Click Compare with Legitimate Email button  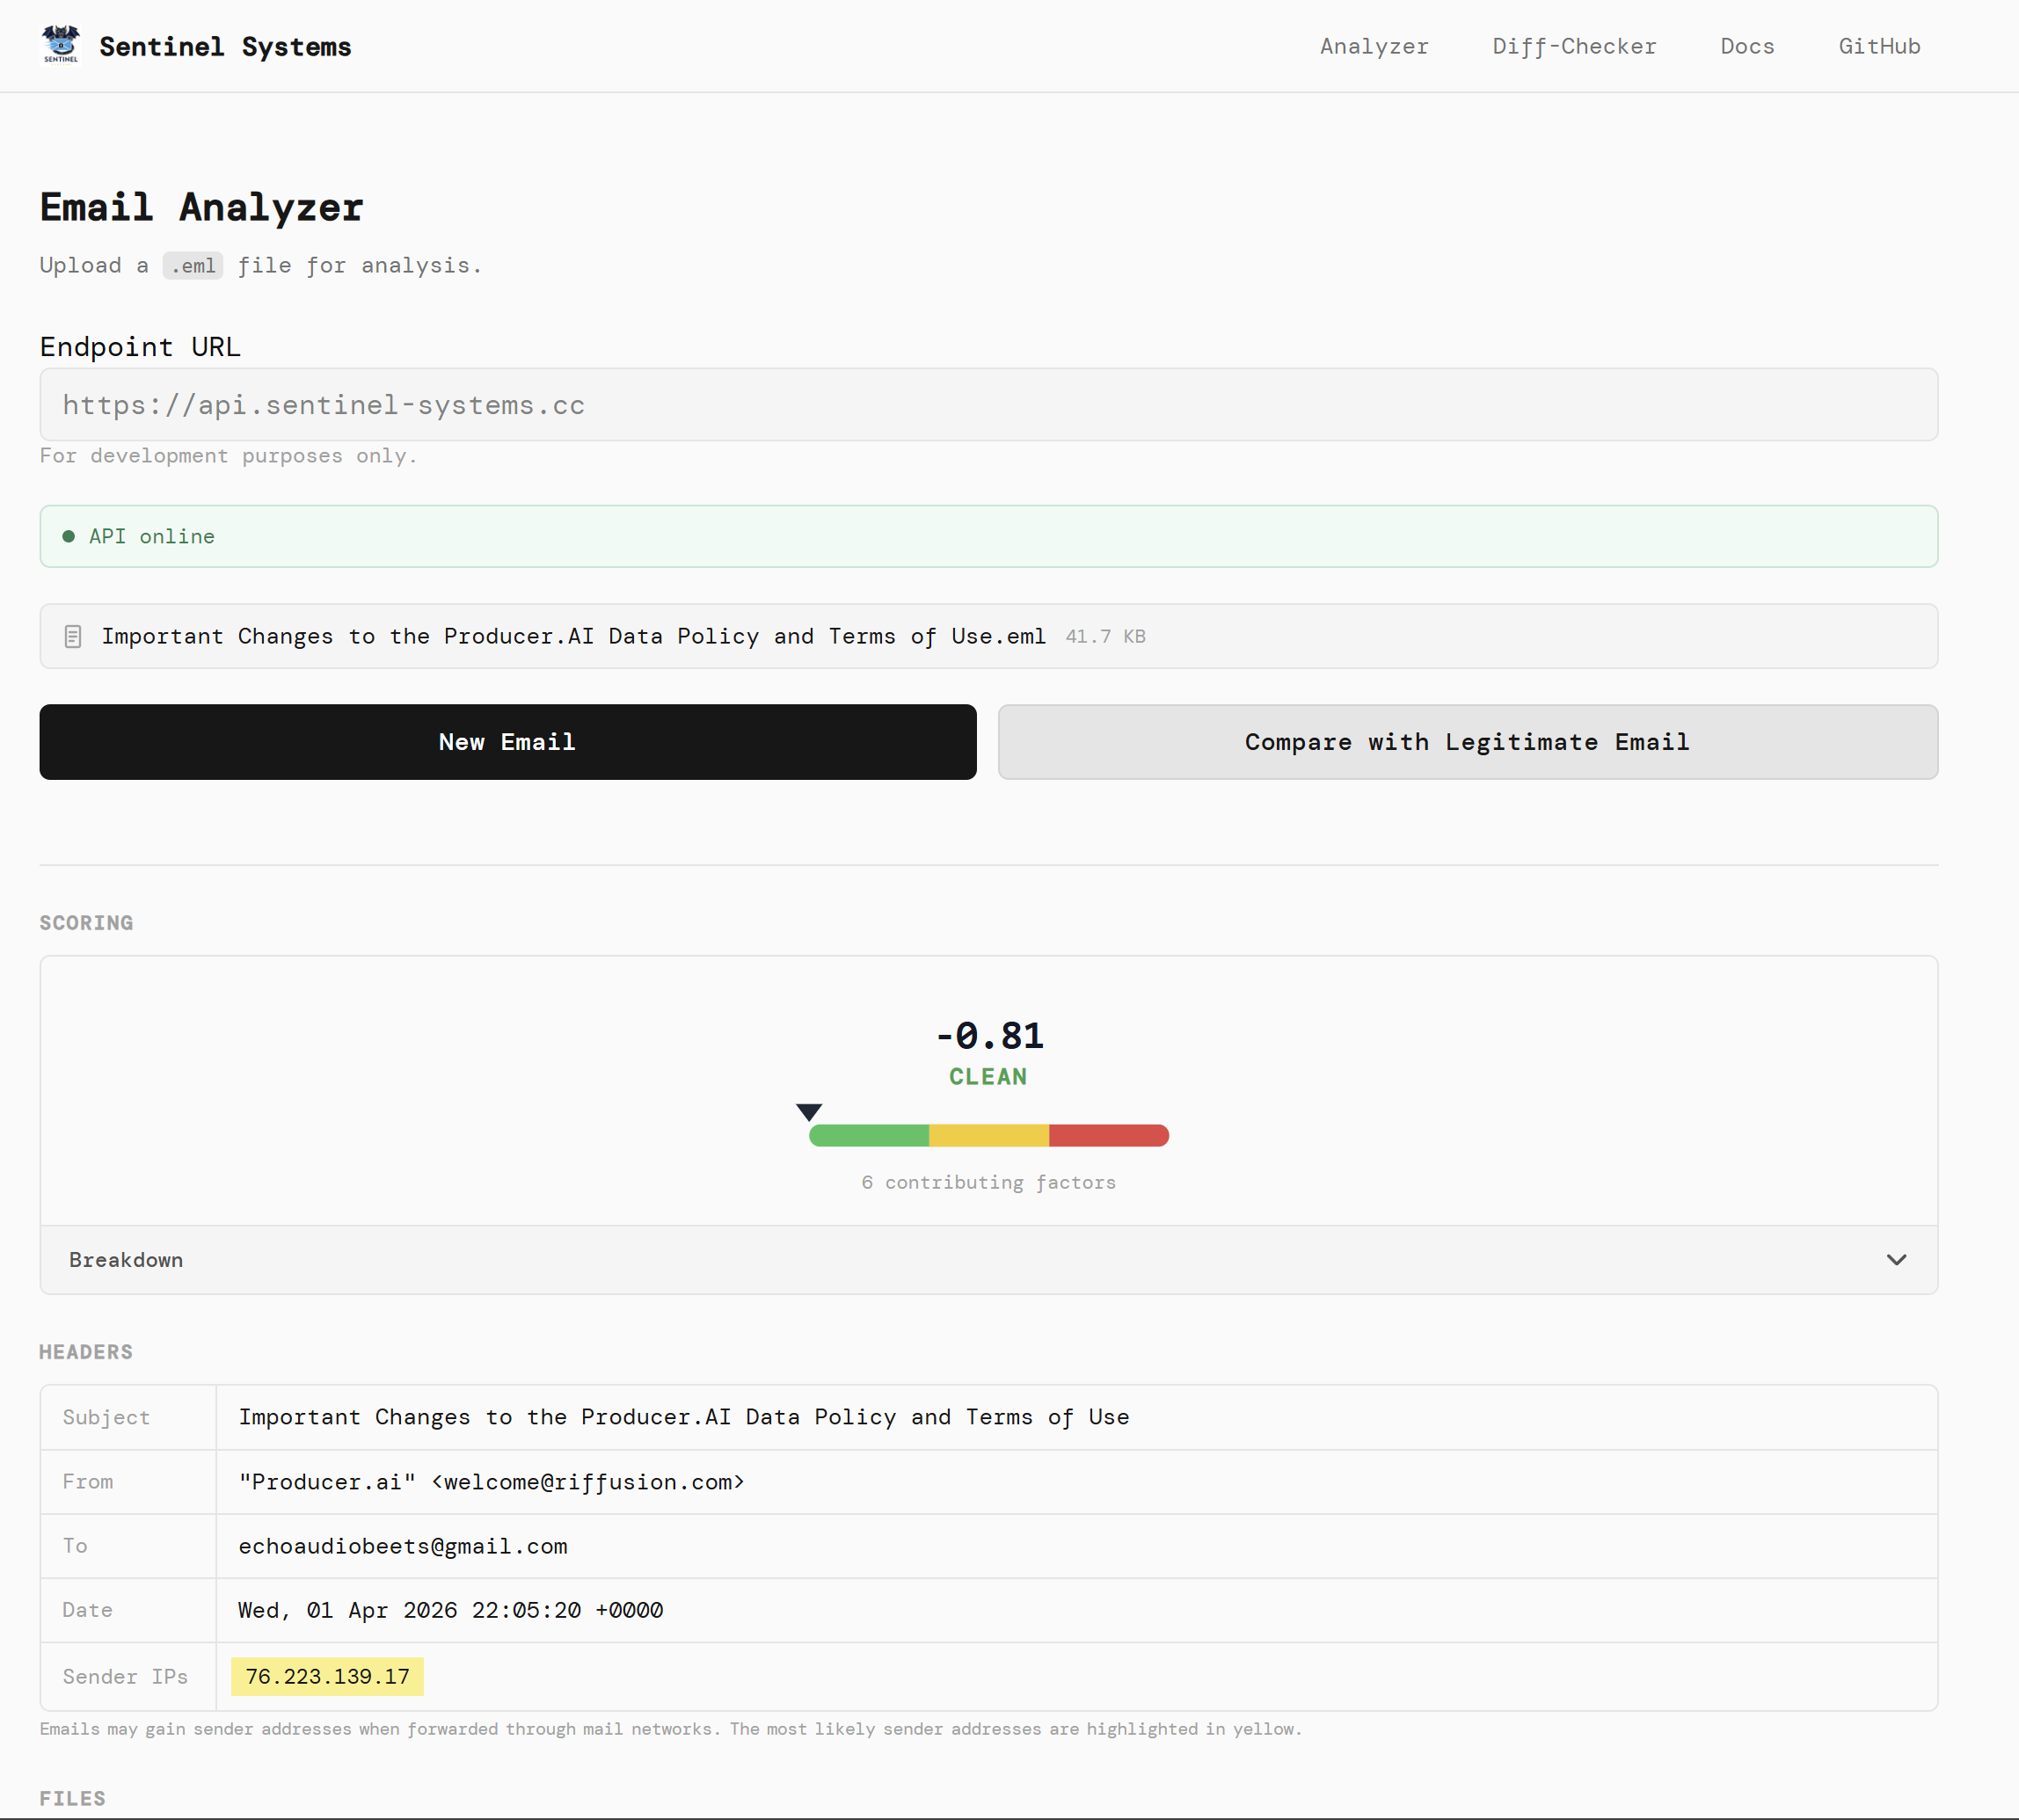[x=1468, y=742]
